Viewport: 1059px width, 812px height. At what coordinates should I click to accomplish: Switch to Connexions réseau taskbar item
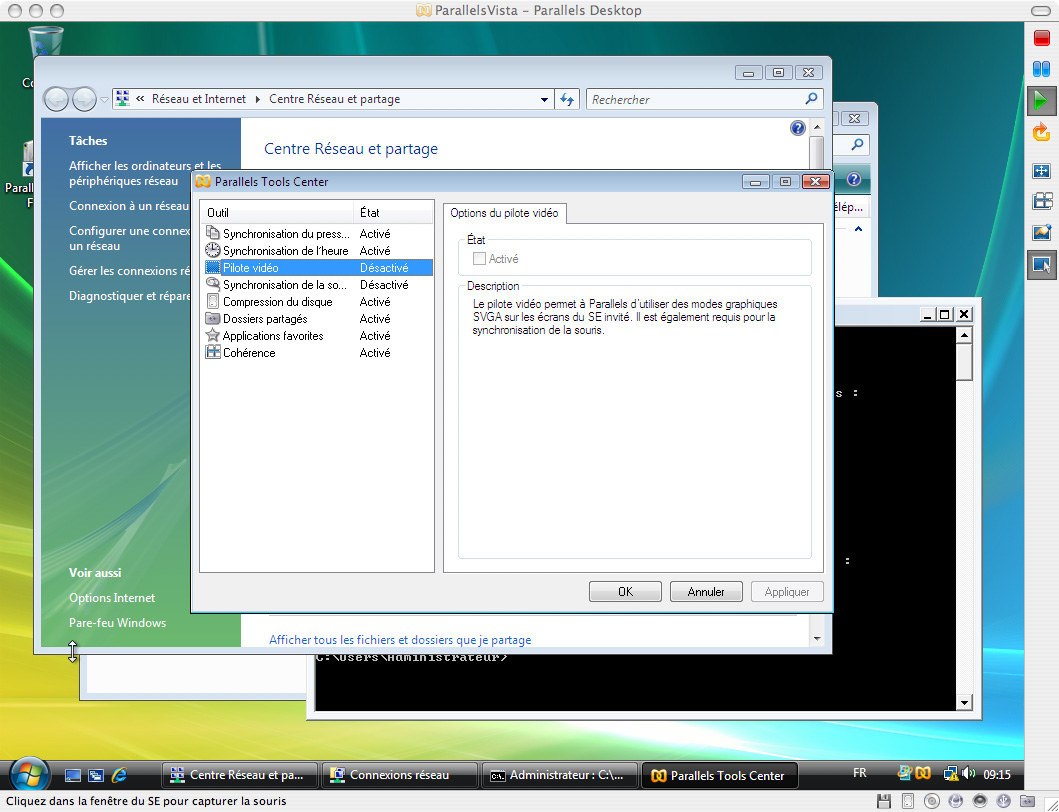pyautogui.click(x=400, y=775)
